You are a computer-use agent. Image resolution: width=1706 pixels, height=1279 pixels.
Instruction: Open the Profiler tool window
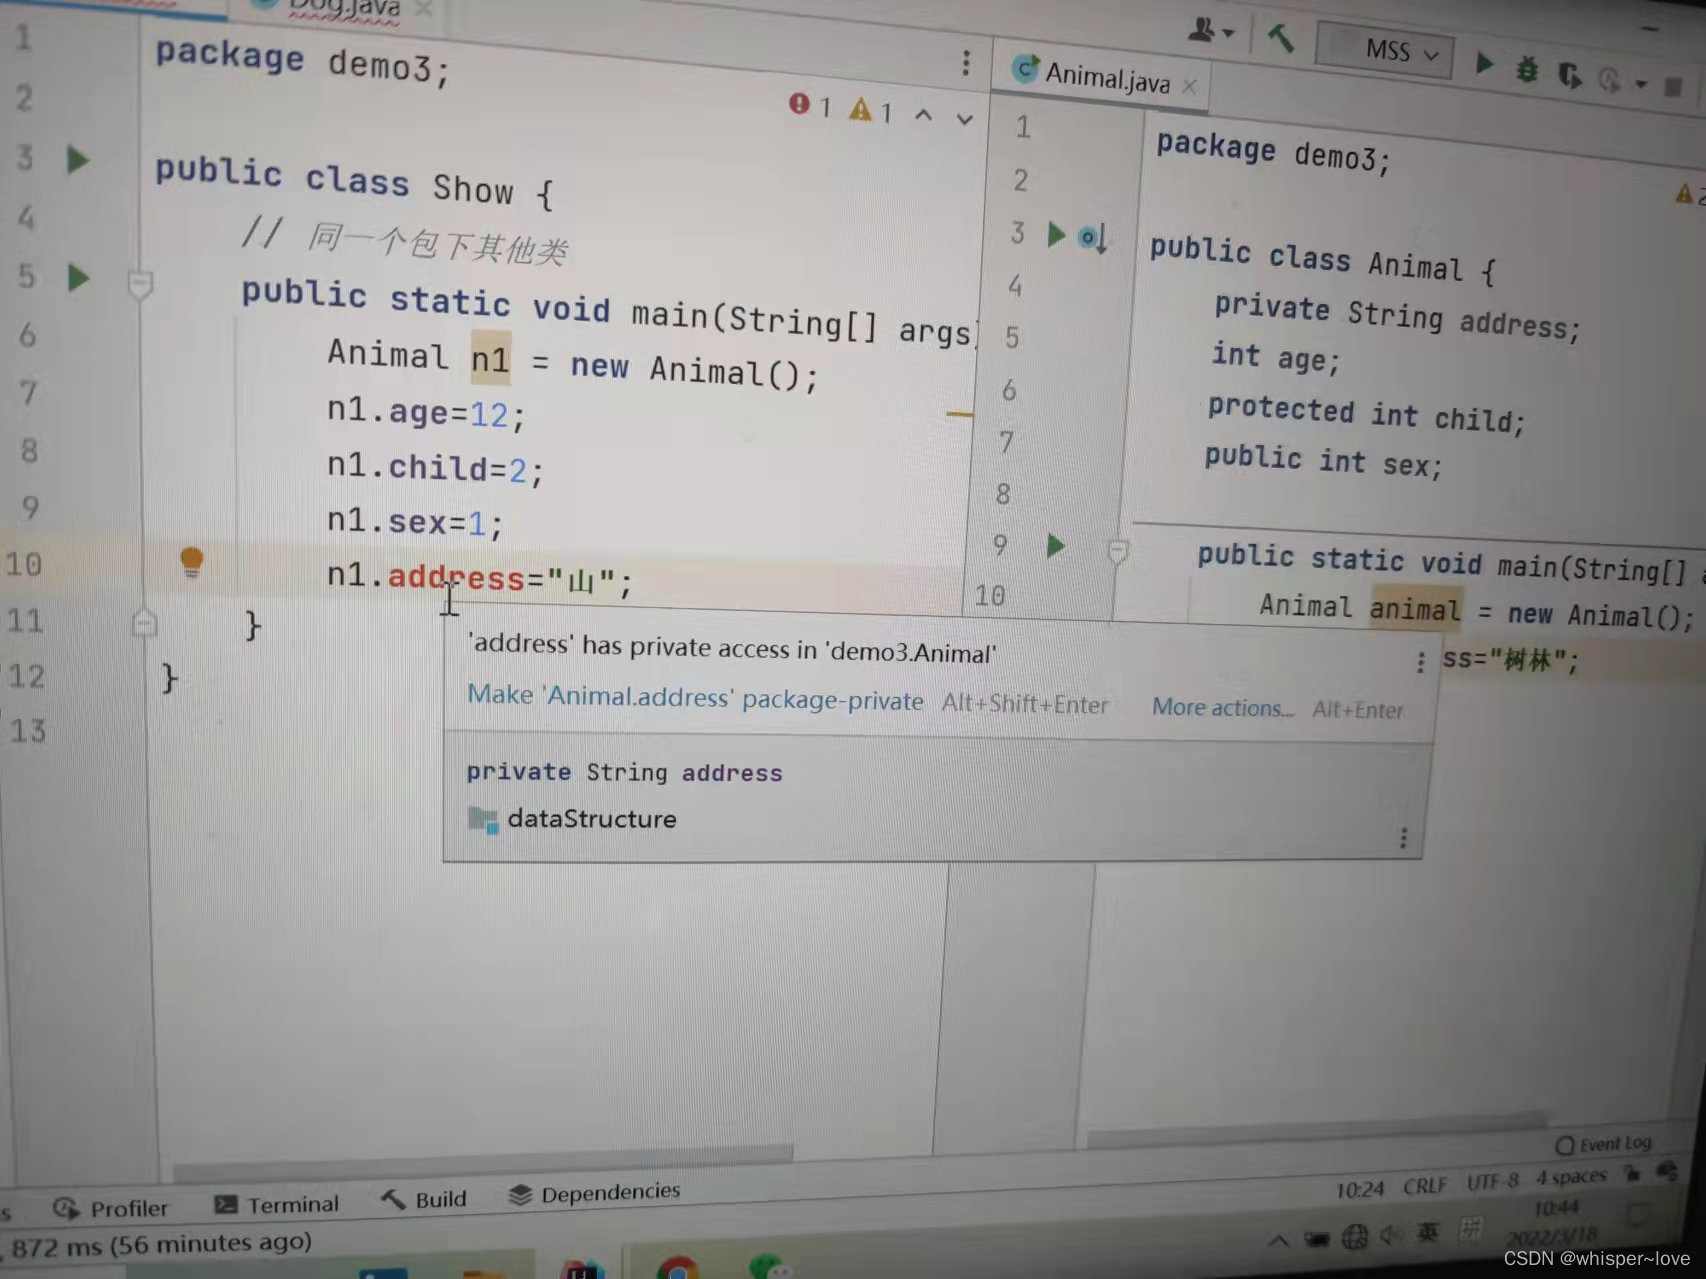coord(111,1208)
